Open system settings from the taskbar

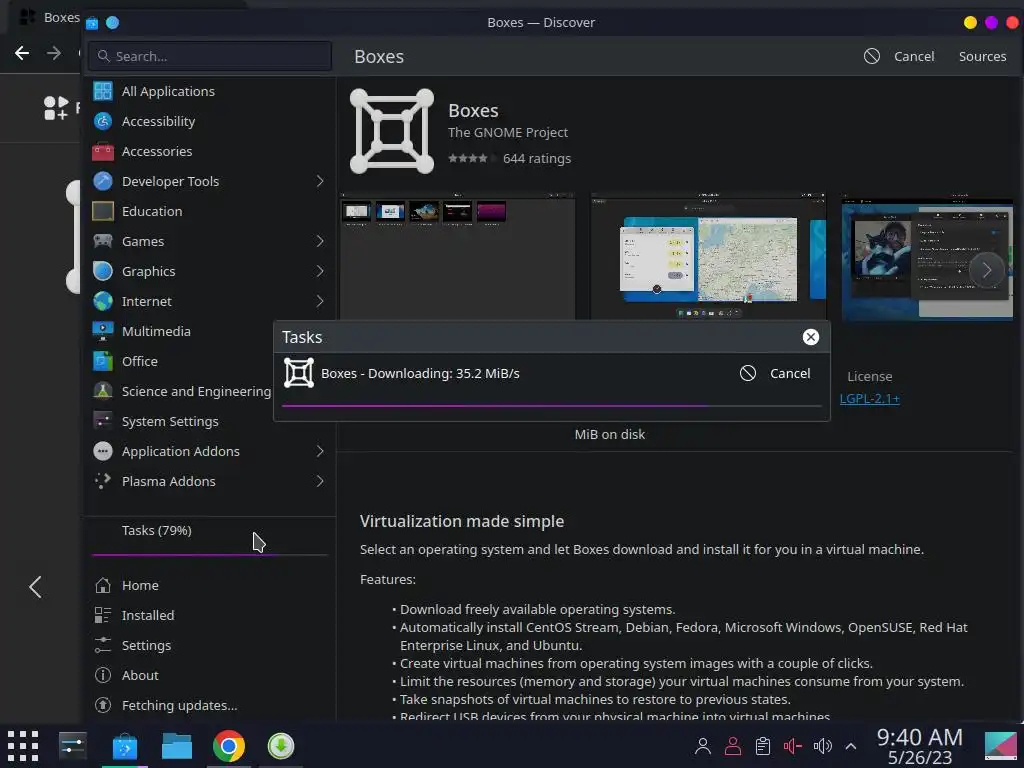pos(72,746)
